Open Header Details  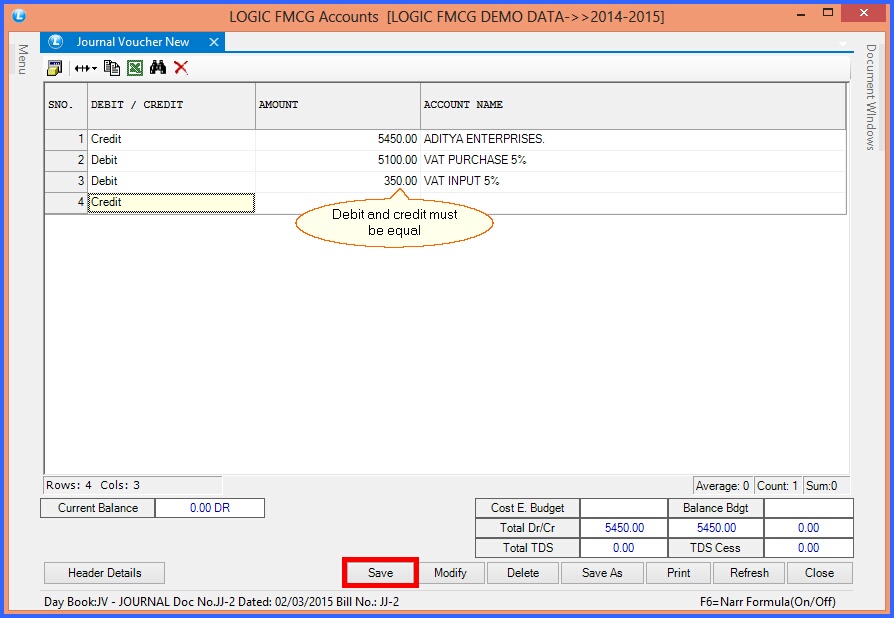click(104, 573)
